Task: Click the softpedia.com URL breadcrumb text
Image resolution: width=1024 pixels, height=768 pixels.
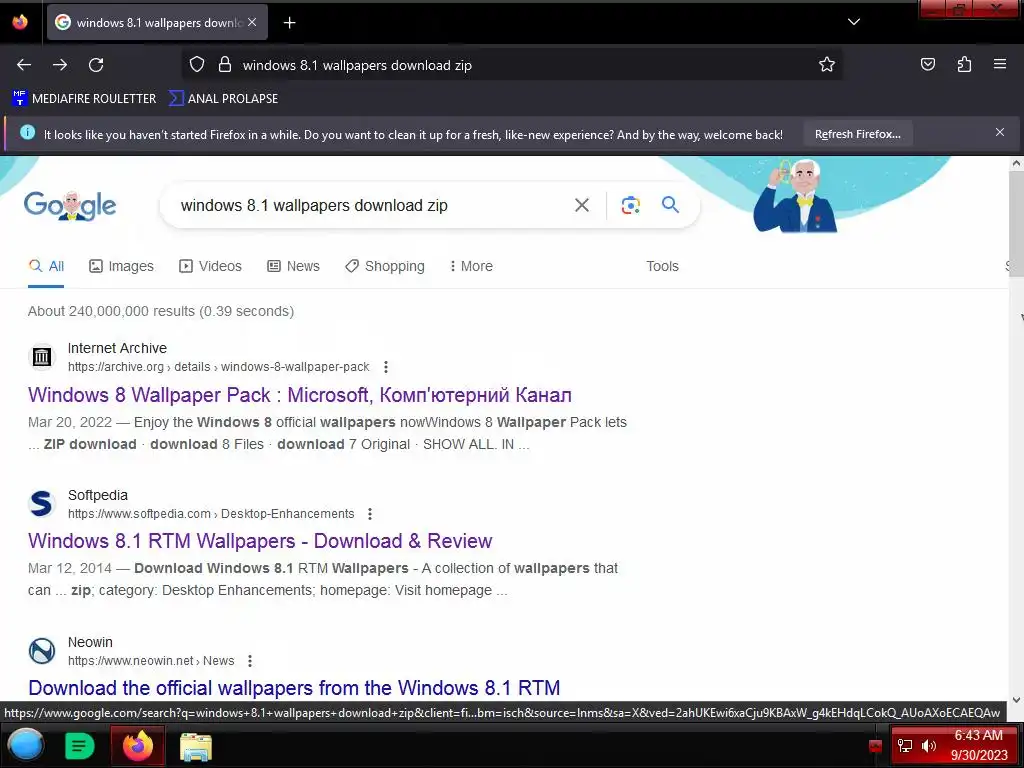Action: click(x=211, y=514)
